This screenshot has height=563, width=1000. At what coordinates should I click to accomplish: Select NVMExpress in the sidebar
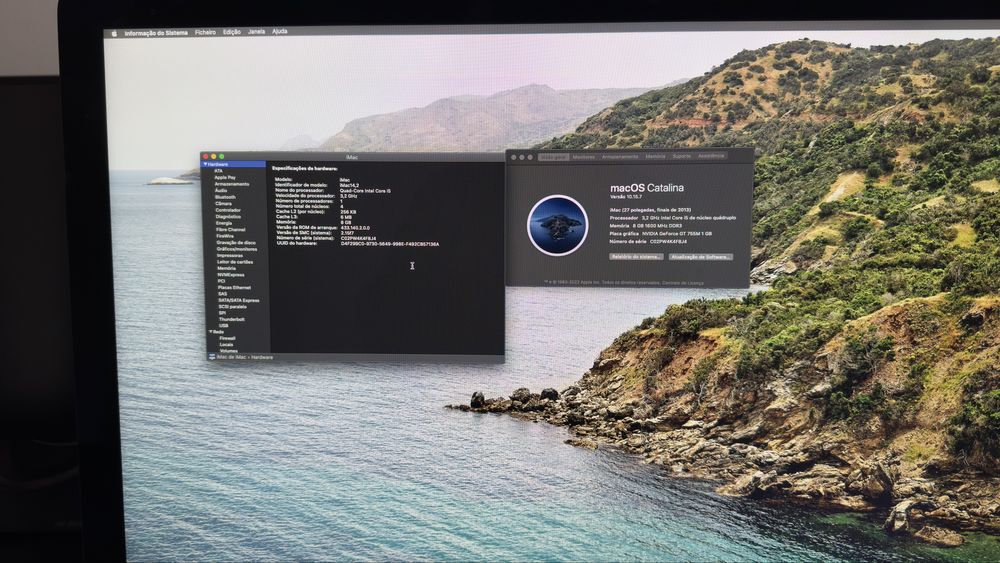coord(230,275)
